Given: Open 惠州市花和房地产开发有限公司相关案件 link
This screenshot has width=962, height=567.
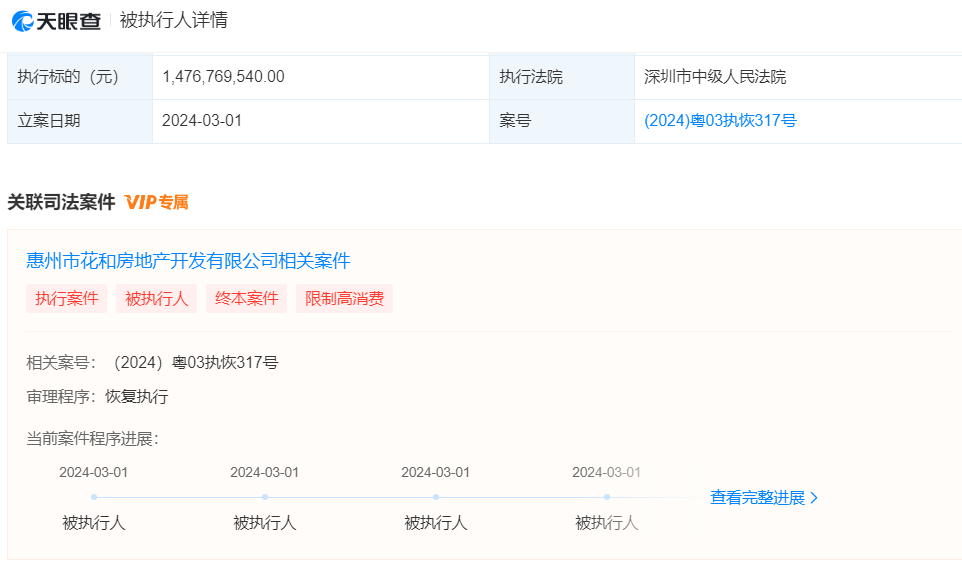Looking at the screenshot, I should pos(188,261).
